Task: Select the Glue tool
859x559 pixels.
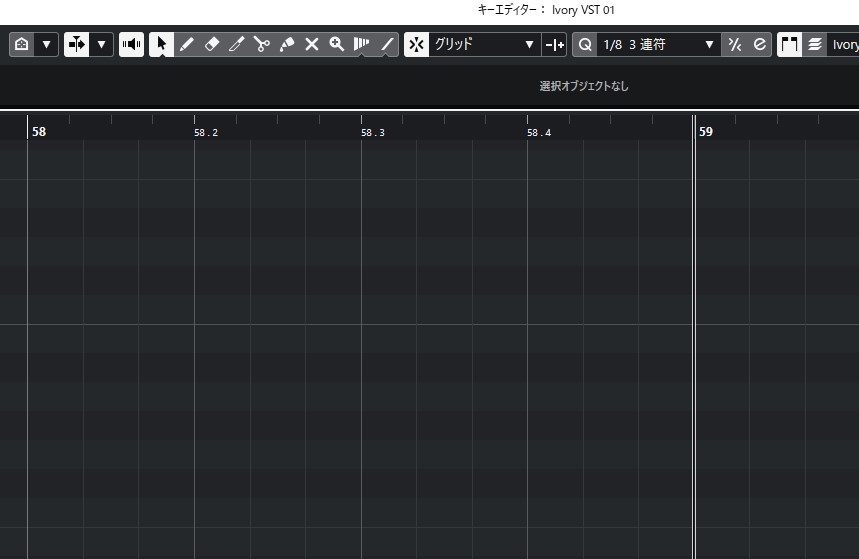Action: coord(287,45)
